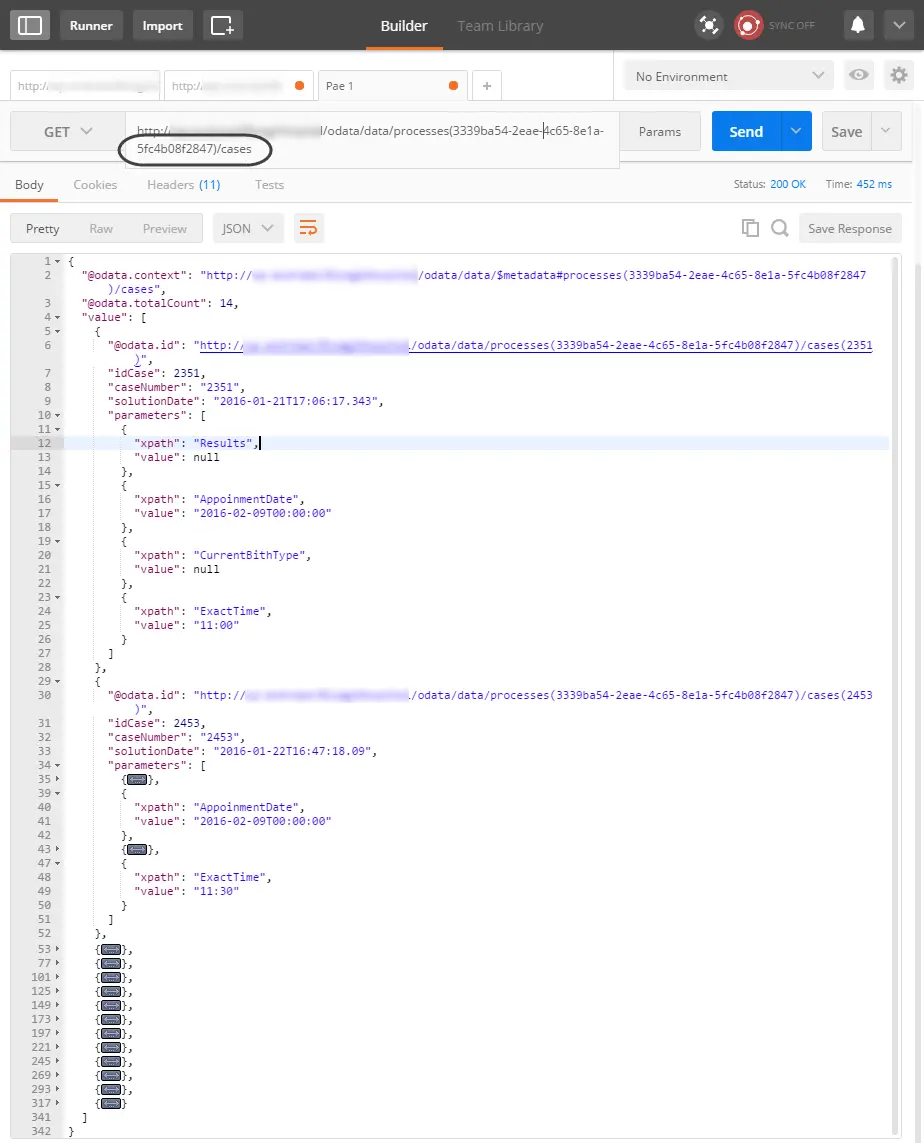Viewport: 924px width, 1143px height.
Task: Open the GET method dropdown
Action: point(68,131)
